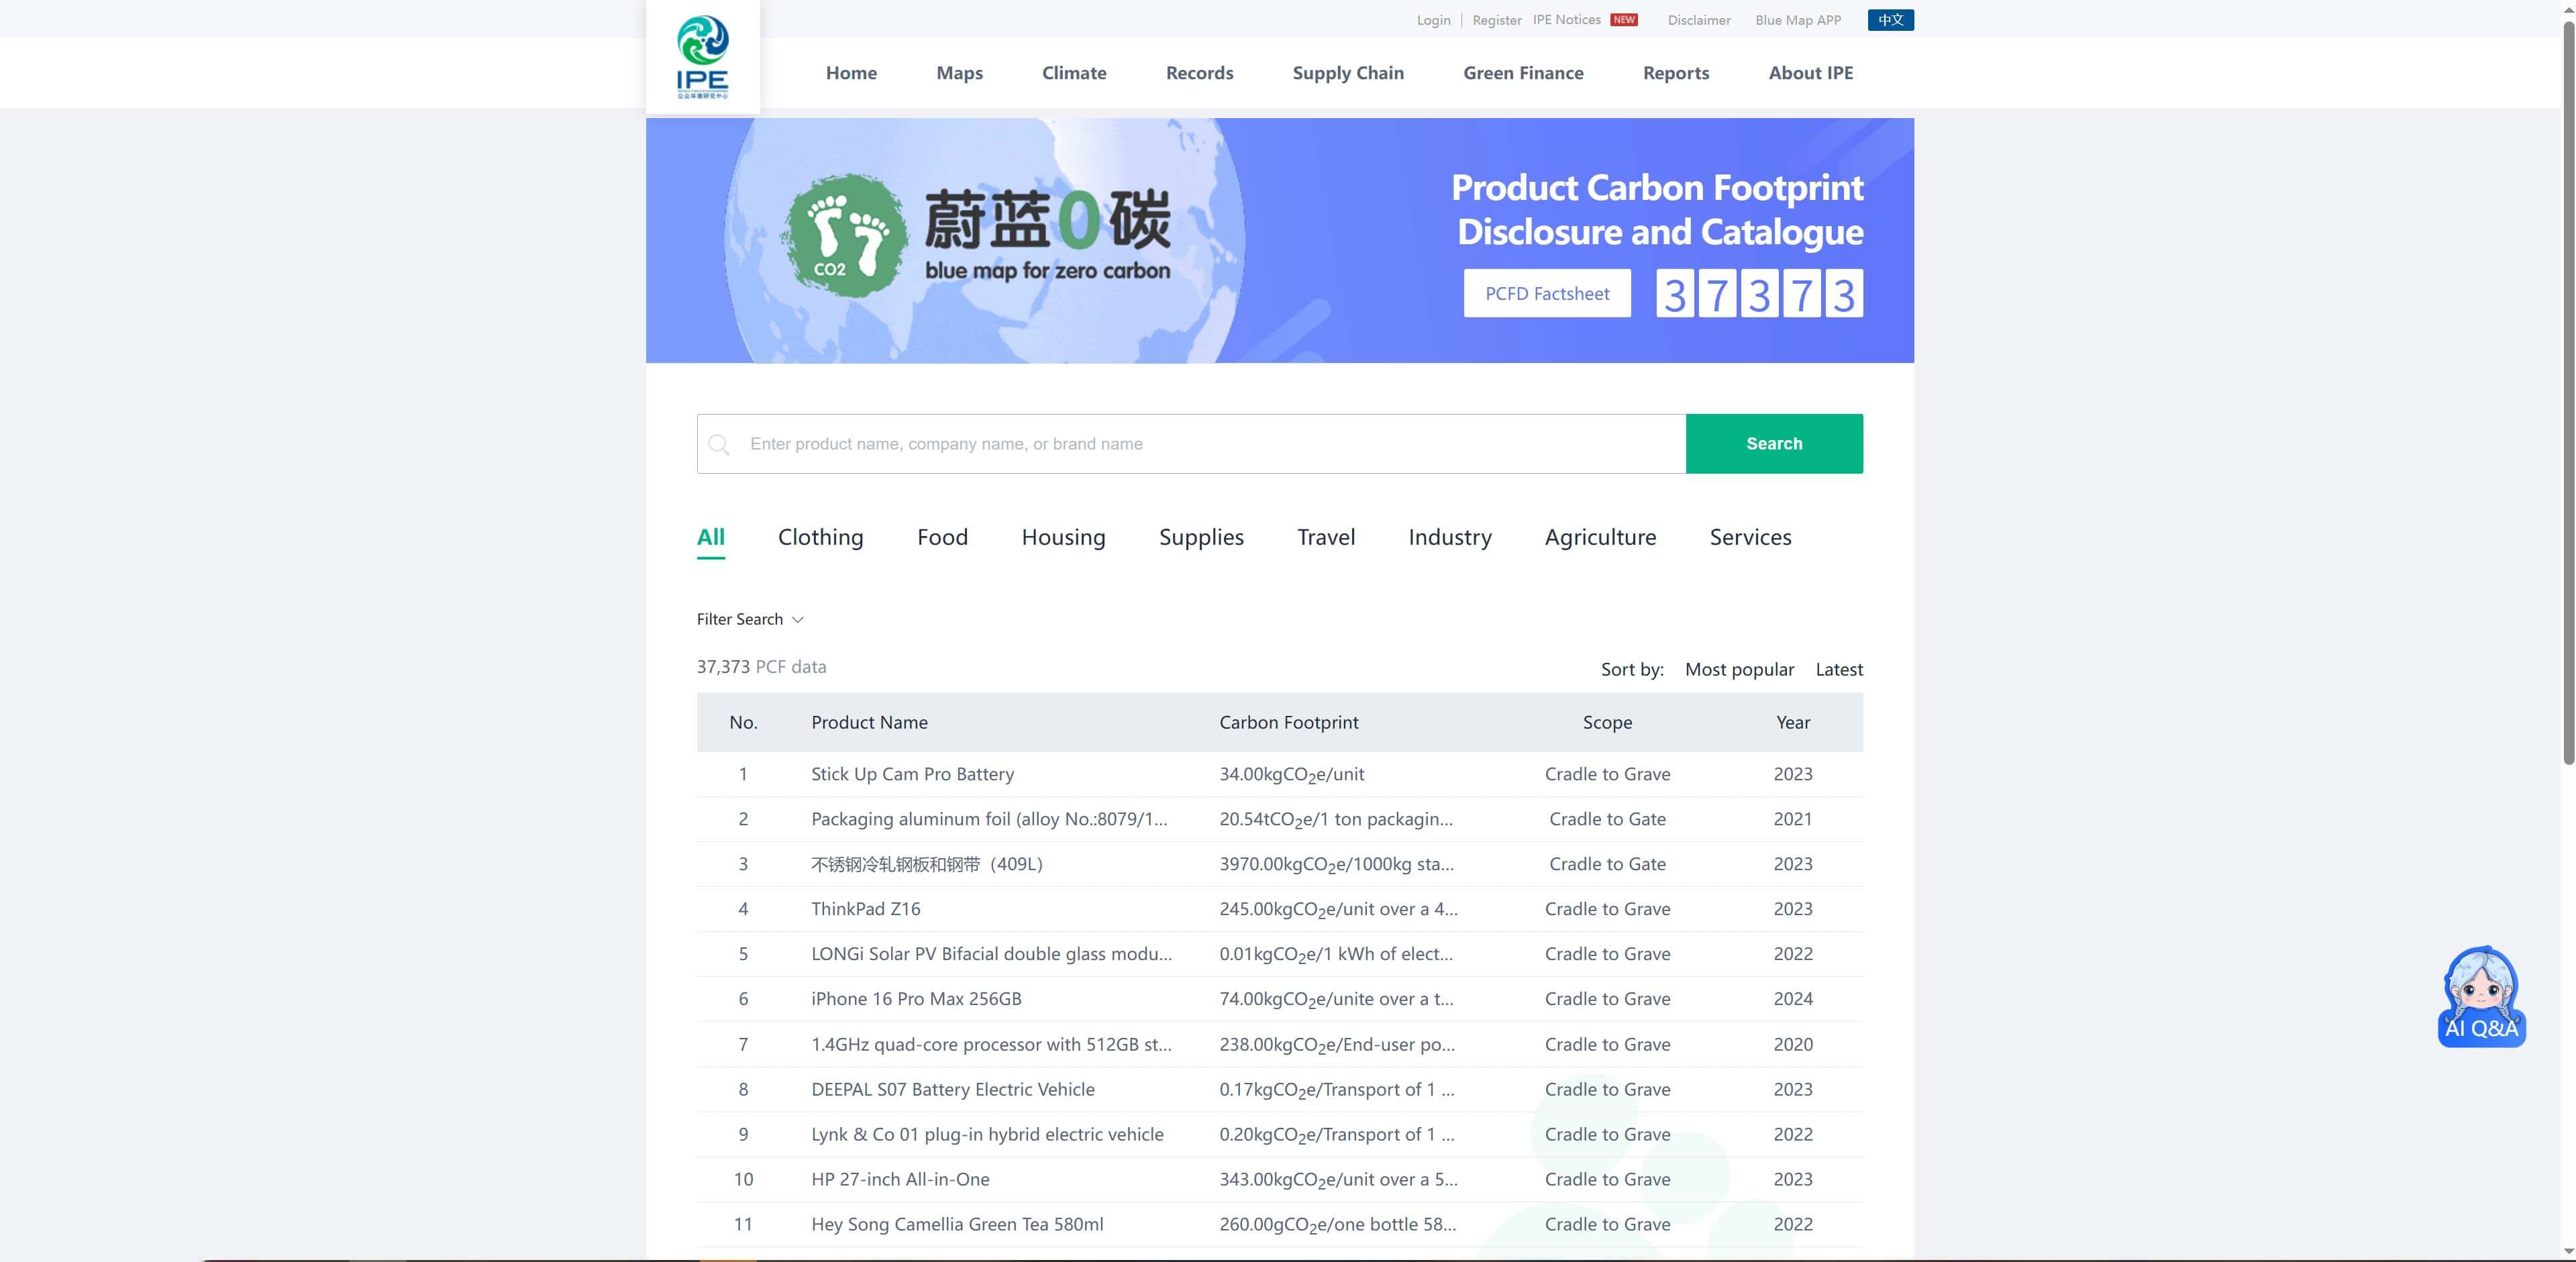Open Packaging aluminum foil product row

(x=1279, y=819)
